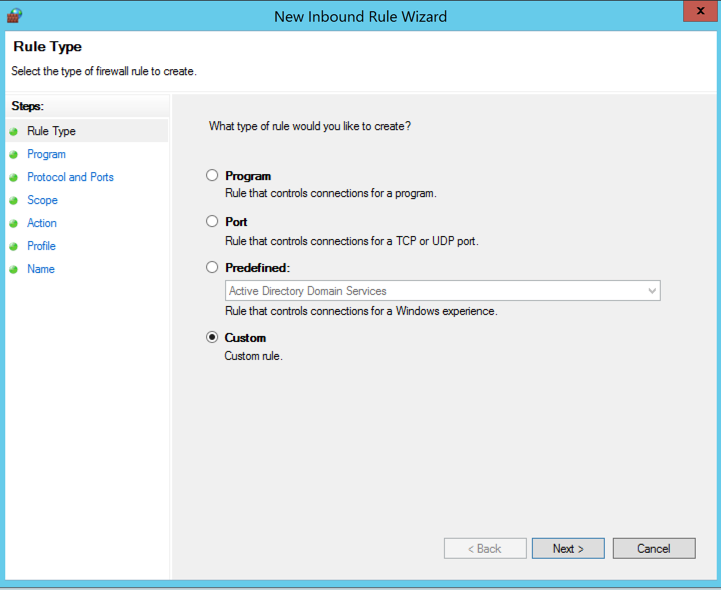Click green bullet beside Program step

[x=14, y=154]
